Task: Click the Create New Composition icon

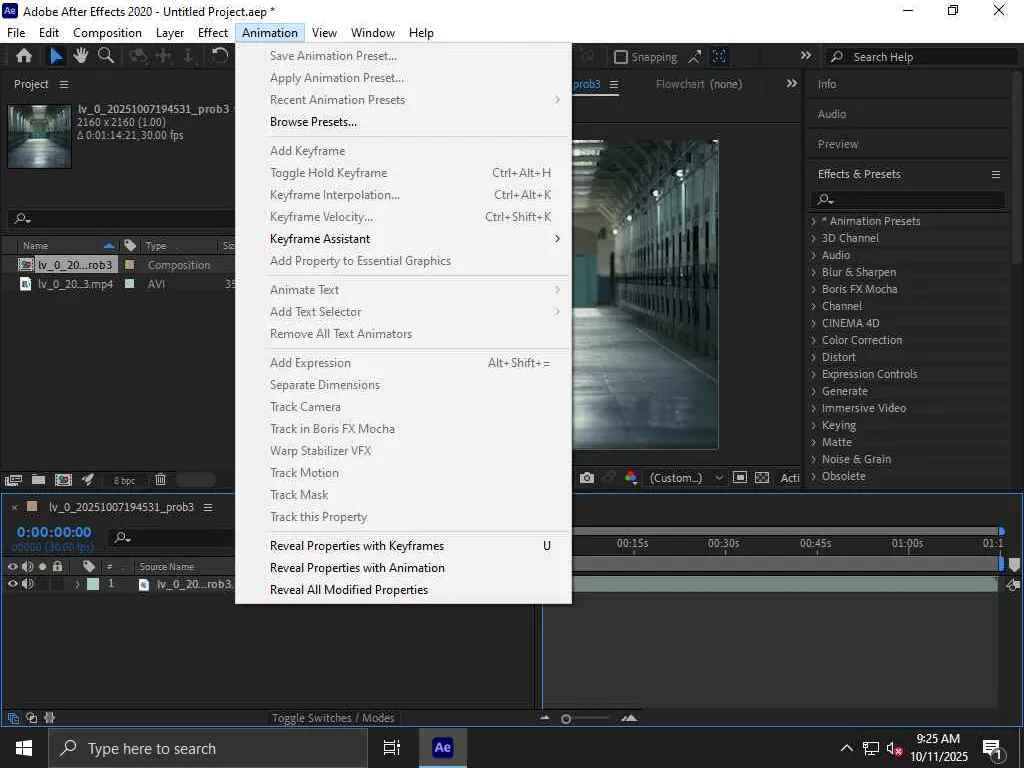Action: pos(63,480)
